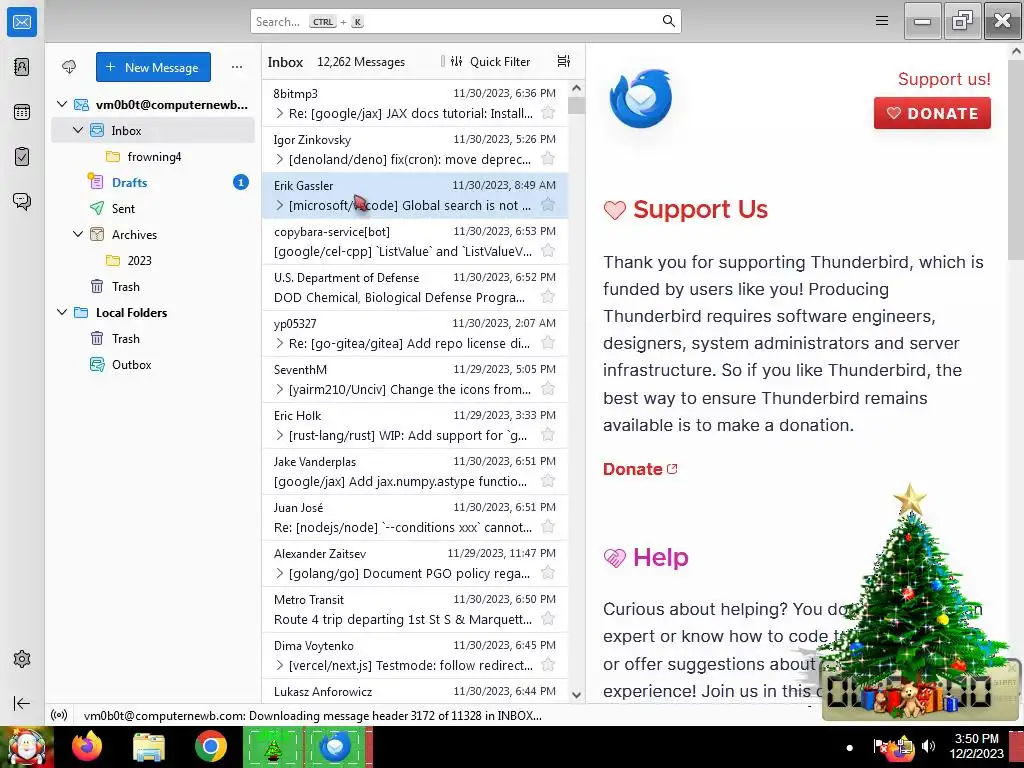Star the U.S. Department of Defense message
1024x768 pixels.
[x=548, y=297]
